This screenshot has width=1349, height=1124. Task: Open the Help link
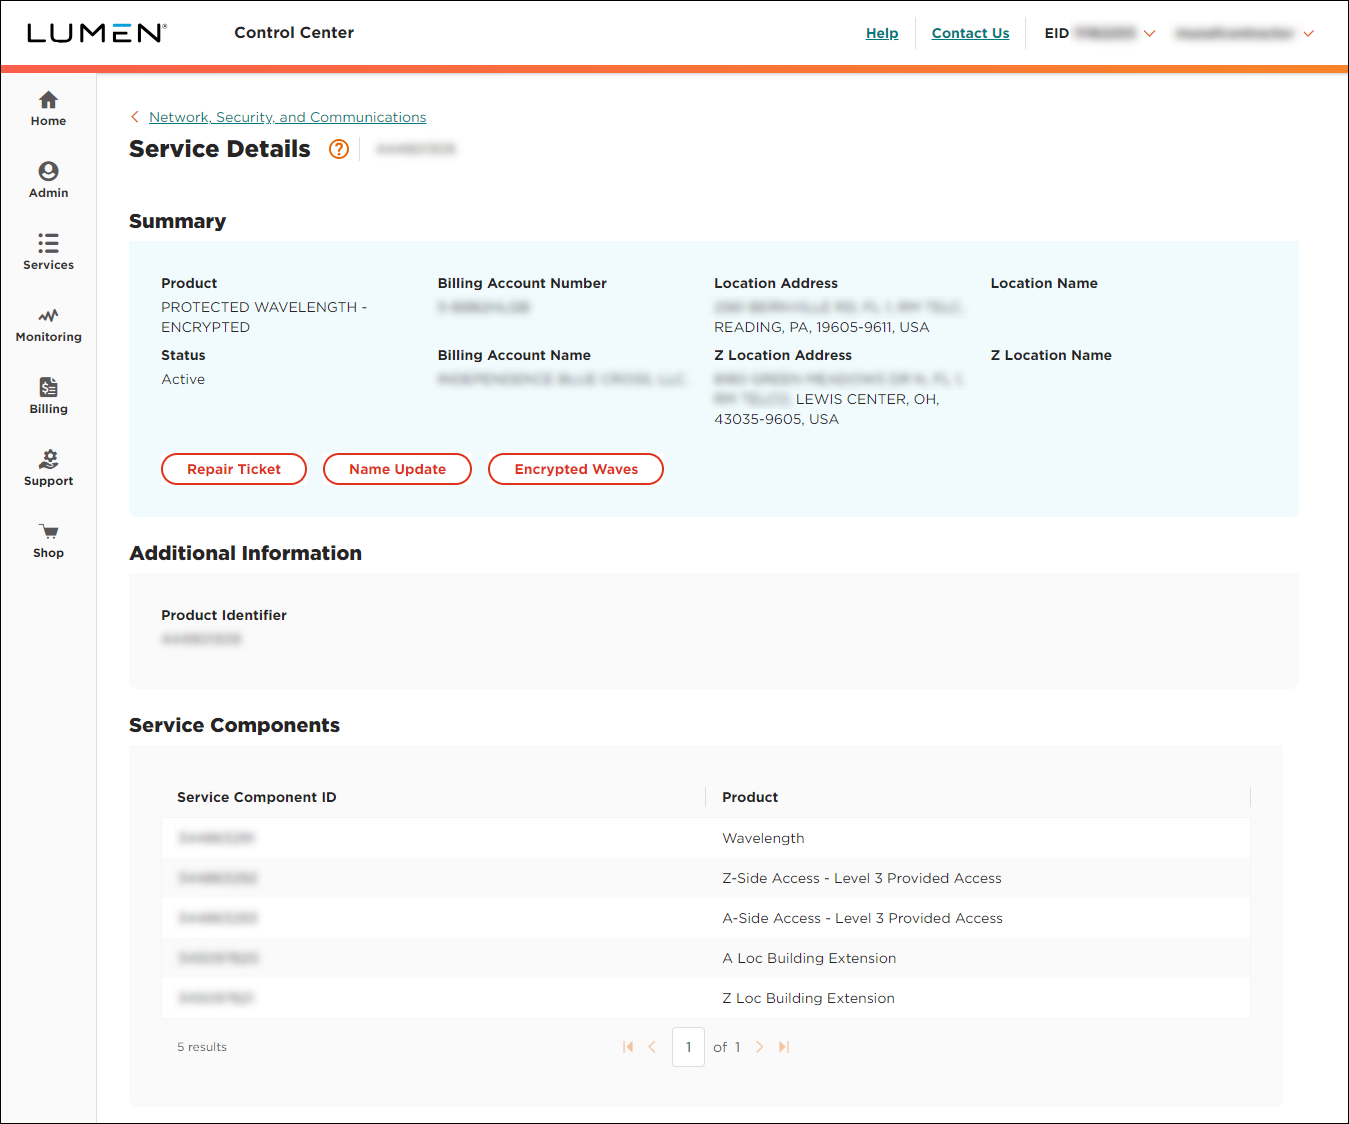pos(882,33)
